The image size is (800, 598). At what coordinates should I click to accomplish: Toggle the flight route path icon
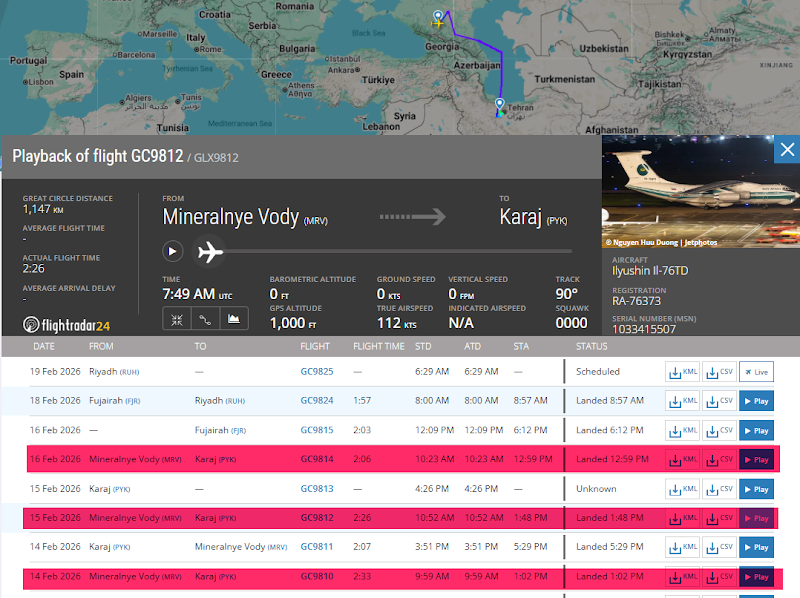[204, 320]
